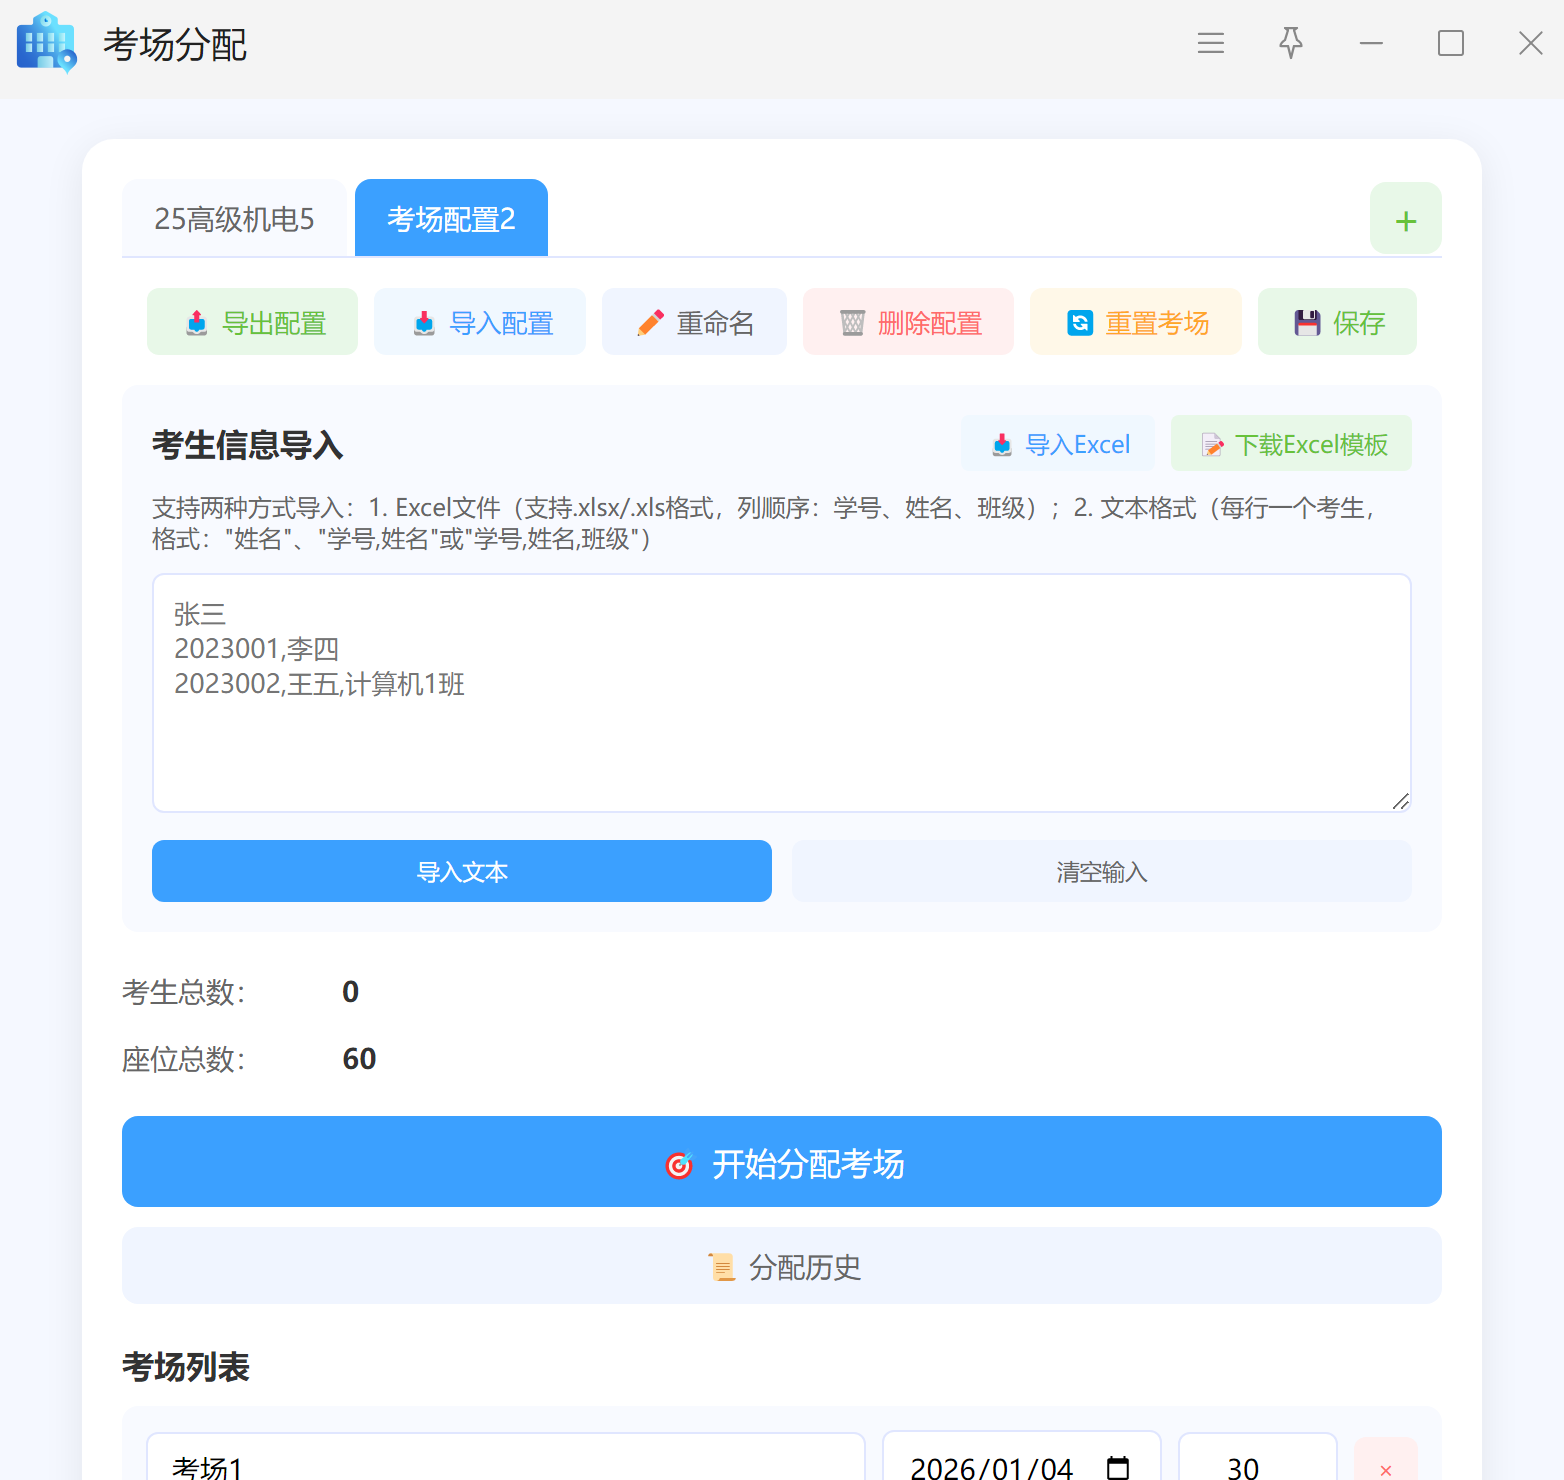
Task: Save configuration with the 保存 floppy button
Action: click(1337, 322)
